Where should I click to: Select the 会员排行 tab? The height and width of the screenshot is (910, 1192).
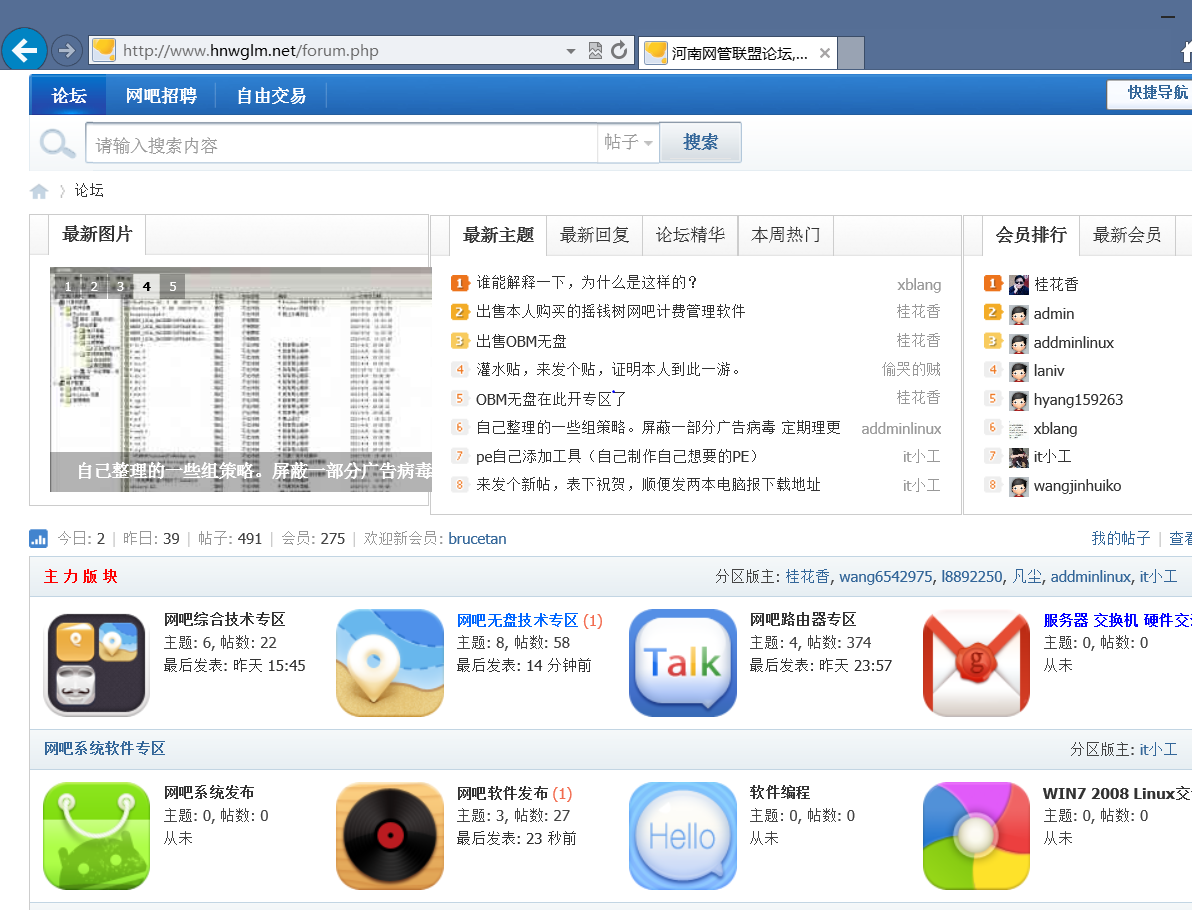tap(1031, 235)
